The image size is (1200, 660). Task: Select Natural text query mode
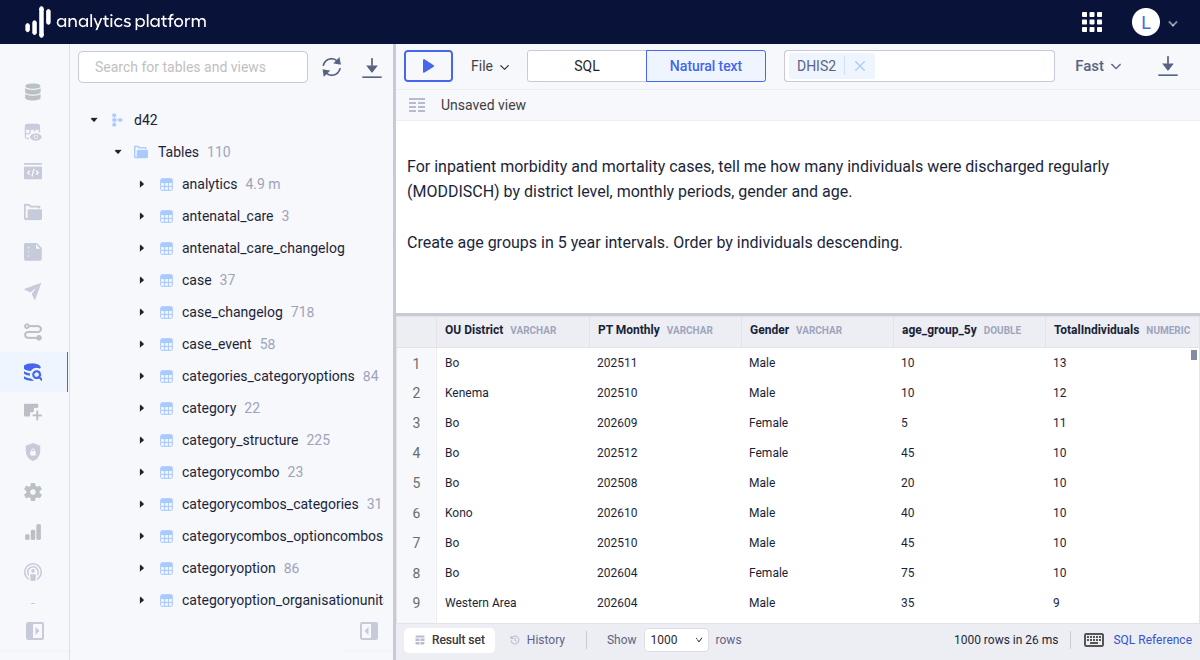coord(706,66)
